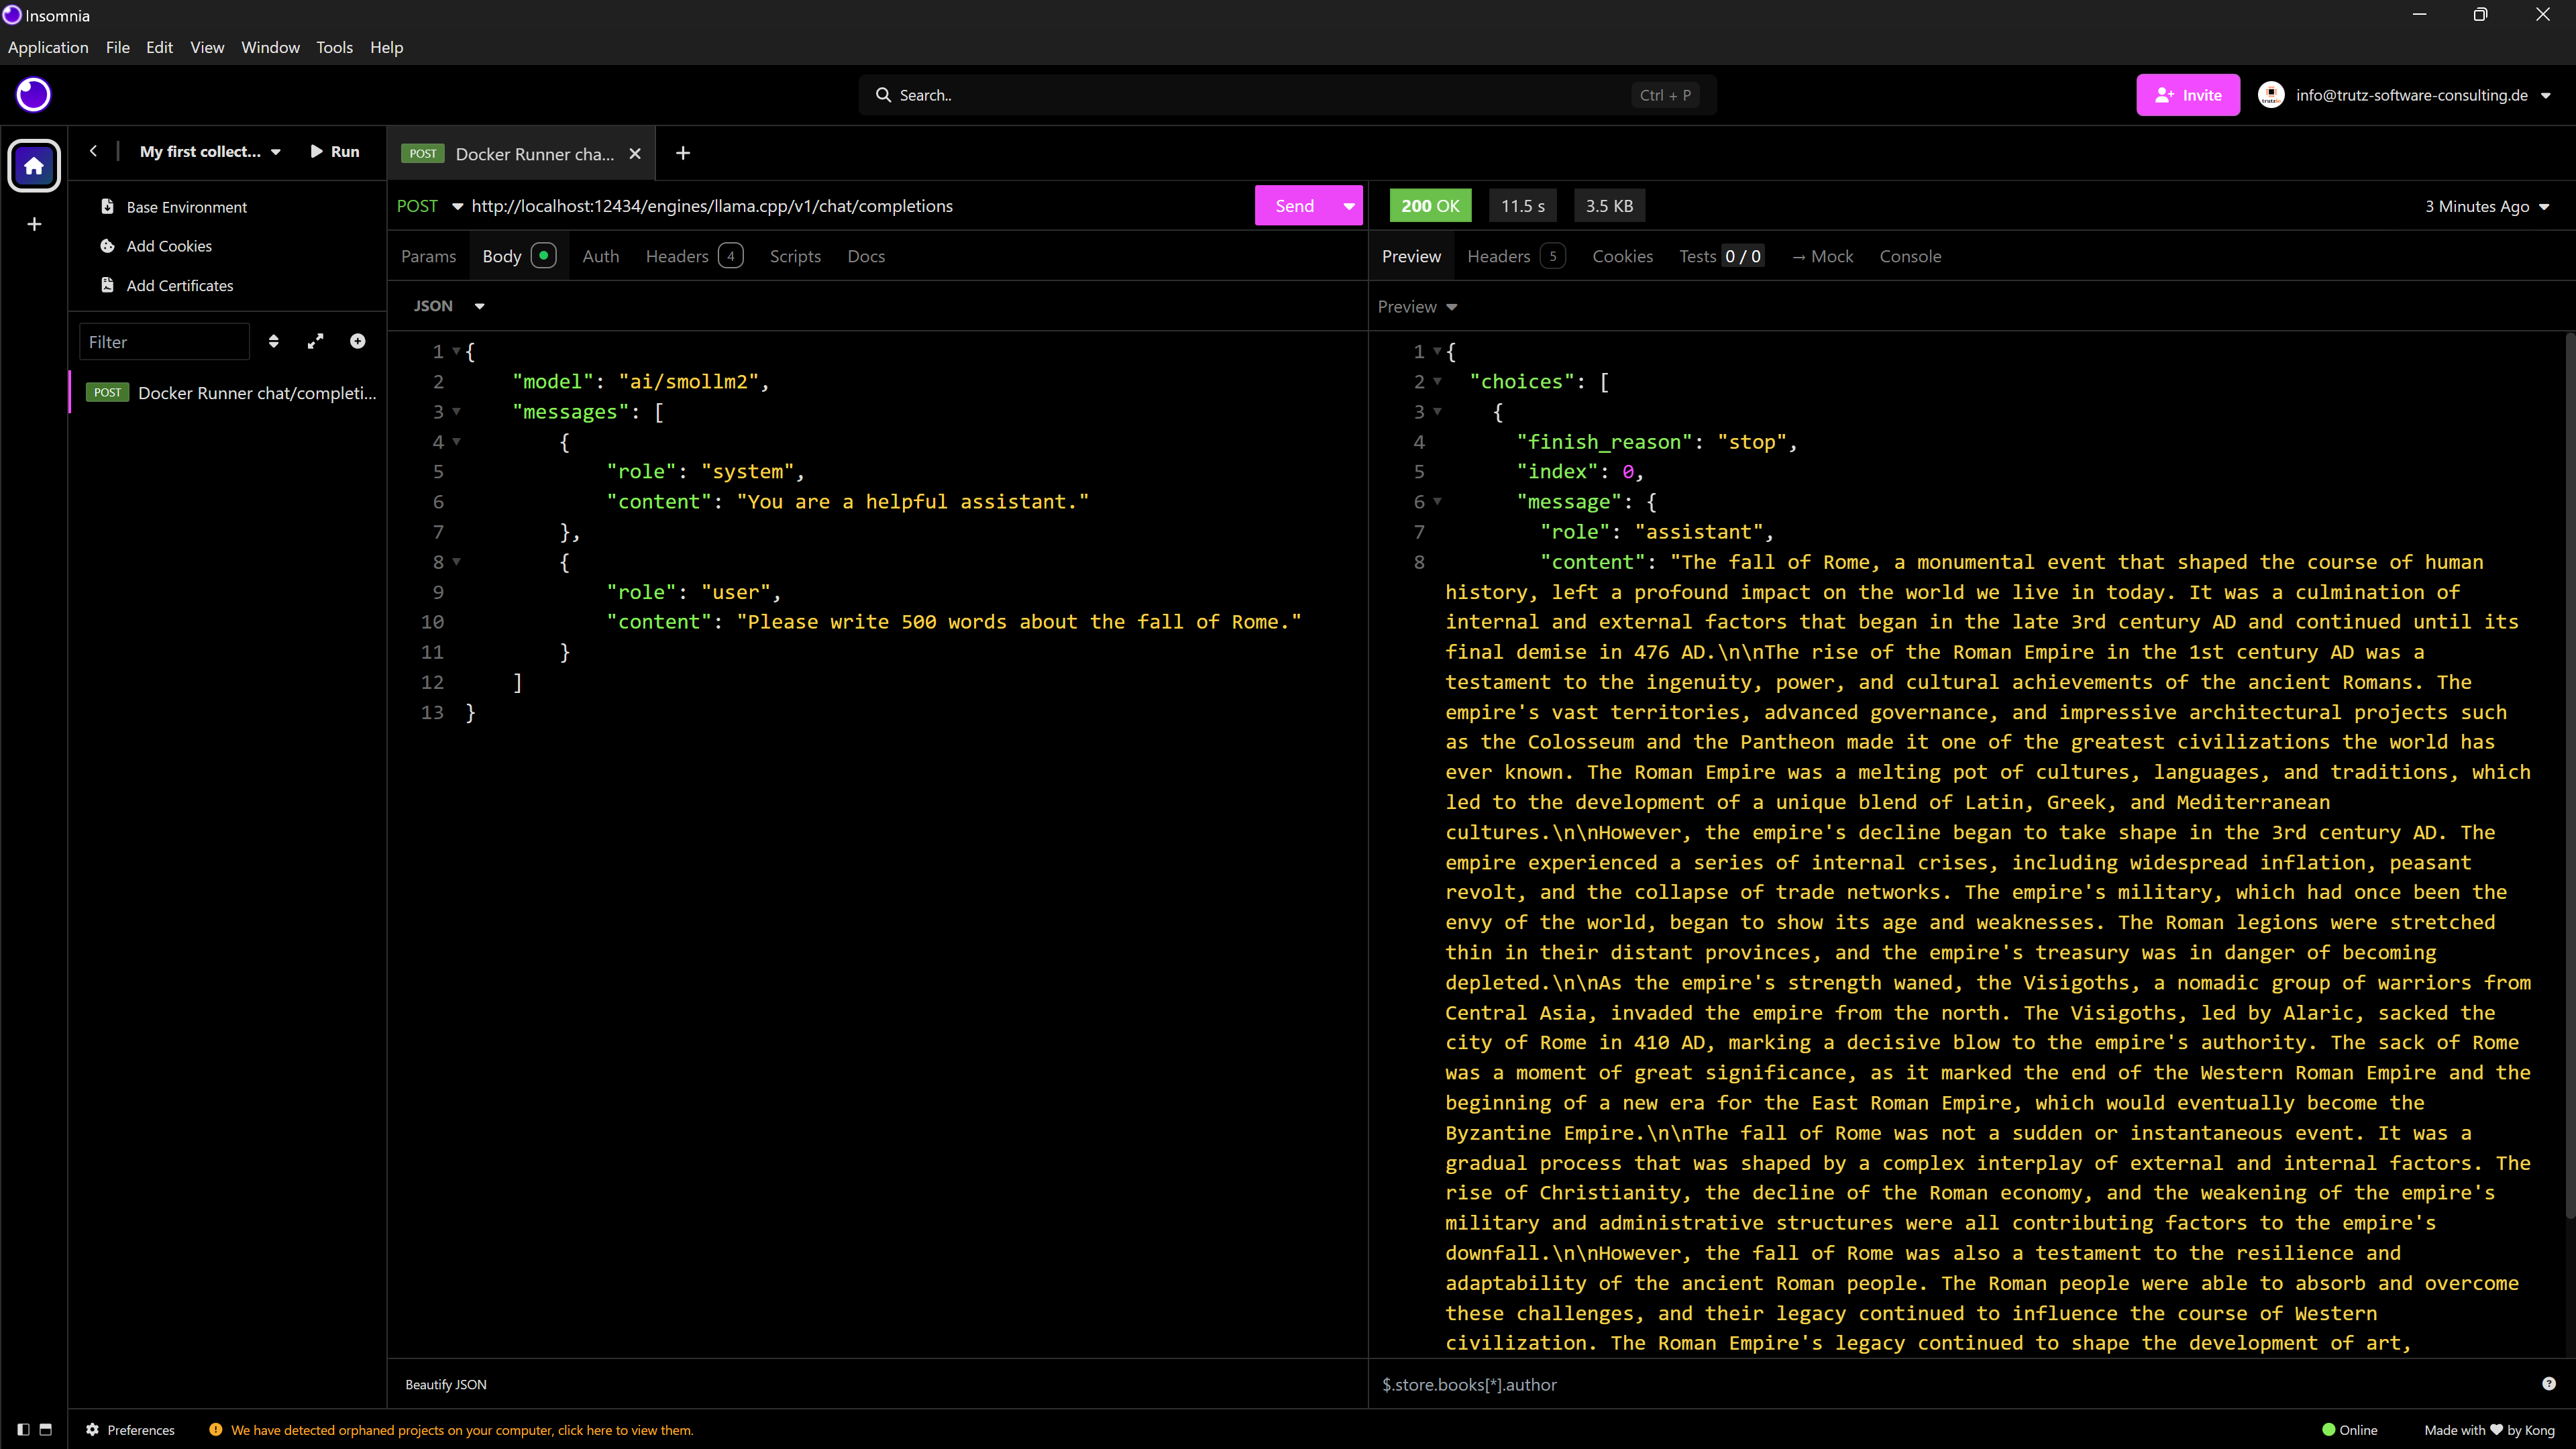The height and width of the screenshot is (1449, 2576).
Task: Click the home dashboard icon in sidebar
Action: click(x=34, y=166)
